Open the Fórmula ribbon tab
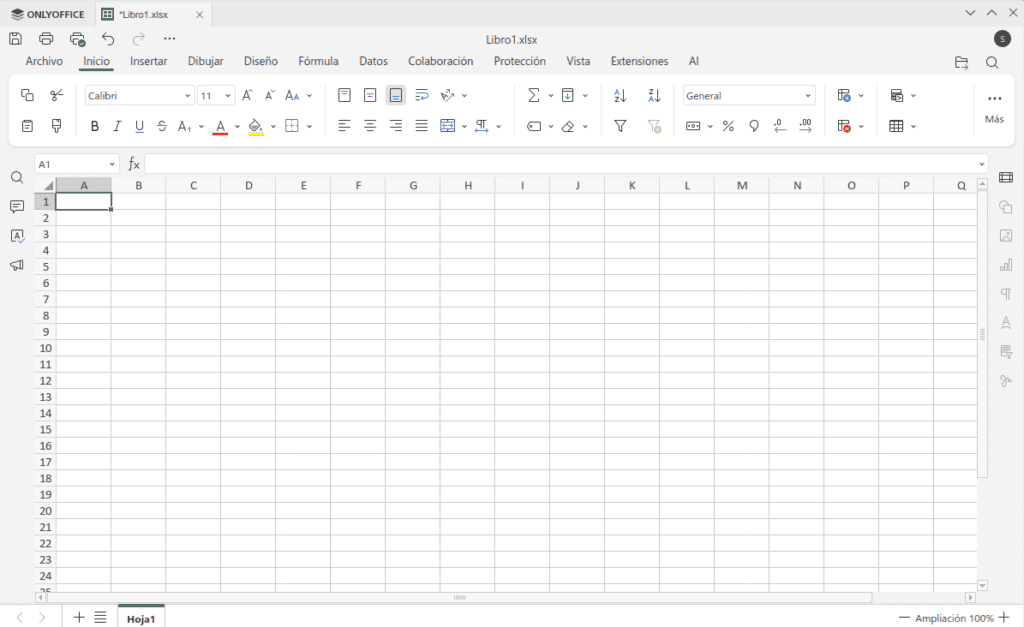 point(318,61)
